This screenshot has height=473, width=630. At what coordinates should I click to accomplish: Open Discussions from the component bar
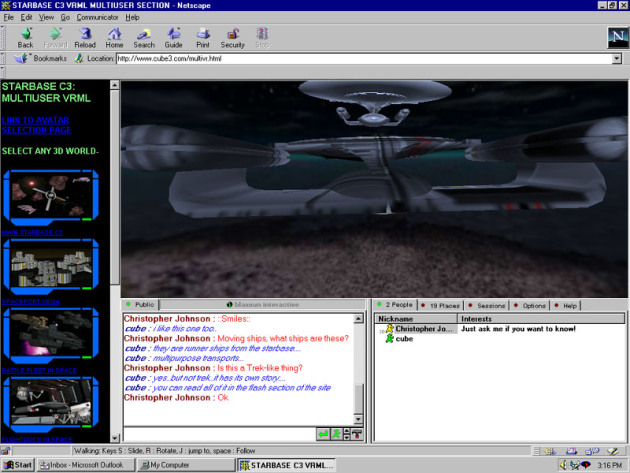pyautogui.click(x=592, y=451)
